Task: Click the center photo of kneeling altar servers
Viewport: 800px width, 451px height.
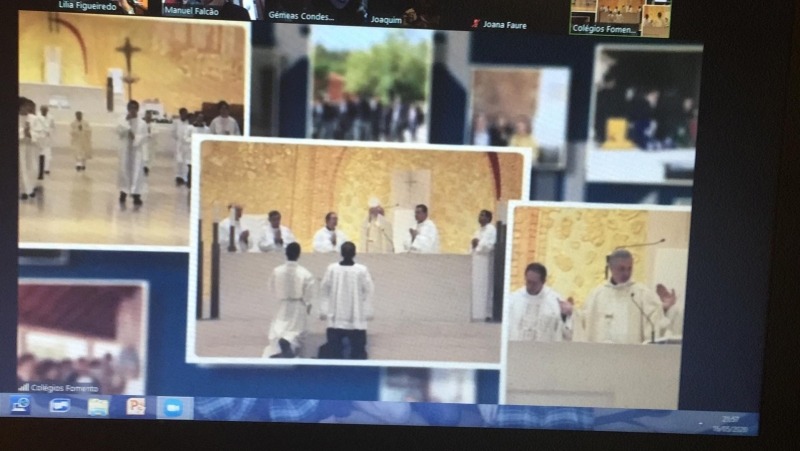Action: point(360,250)
